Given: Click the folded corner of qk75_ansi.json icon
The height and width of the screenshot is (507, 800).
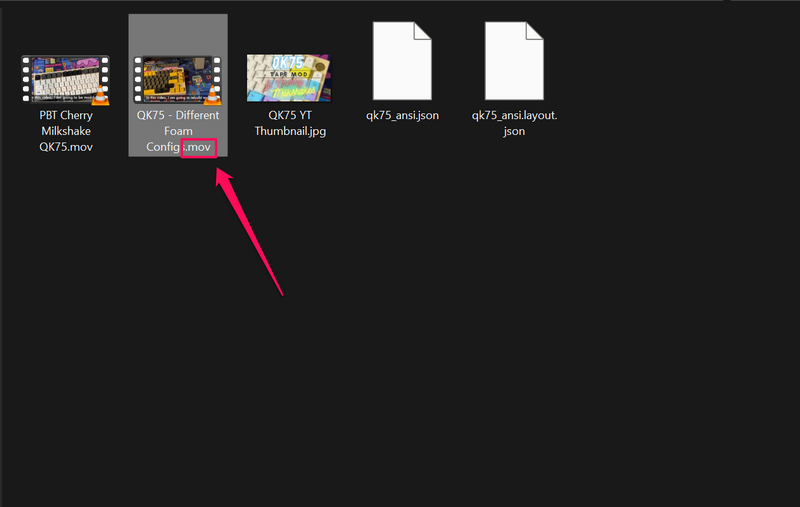Looking at the screenshot, I should pos(423,30).
